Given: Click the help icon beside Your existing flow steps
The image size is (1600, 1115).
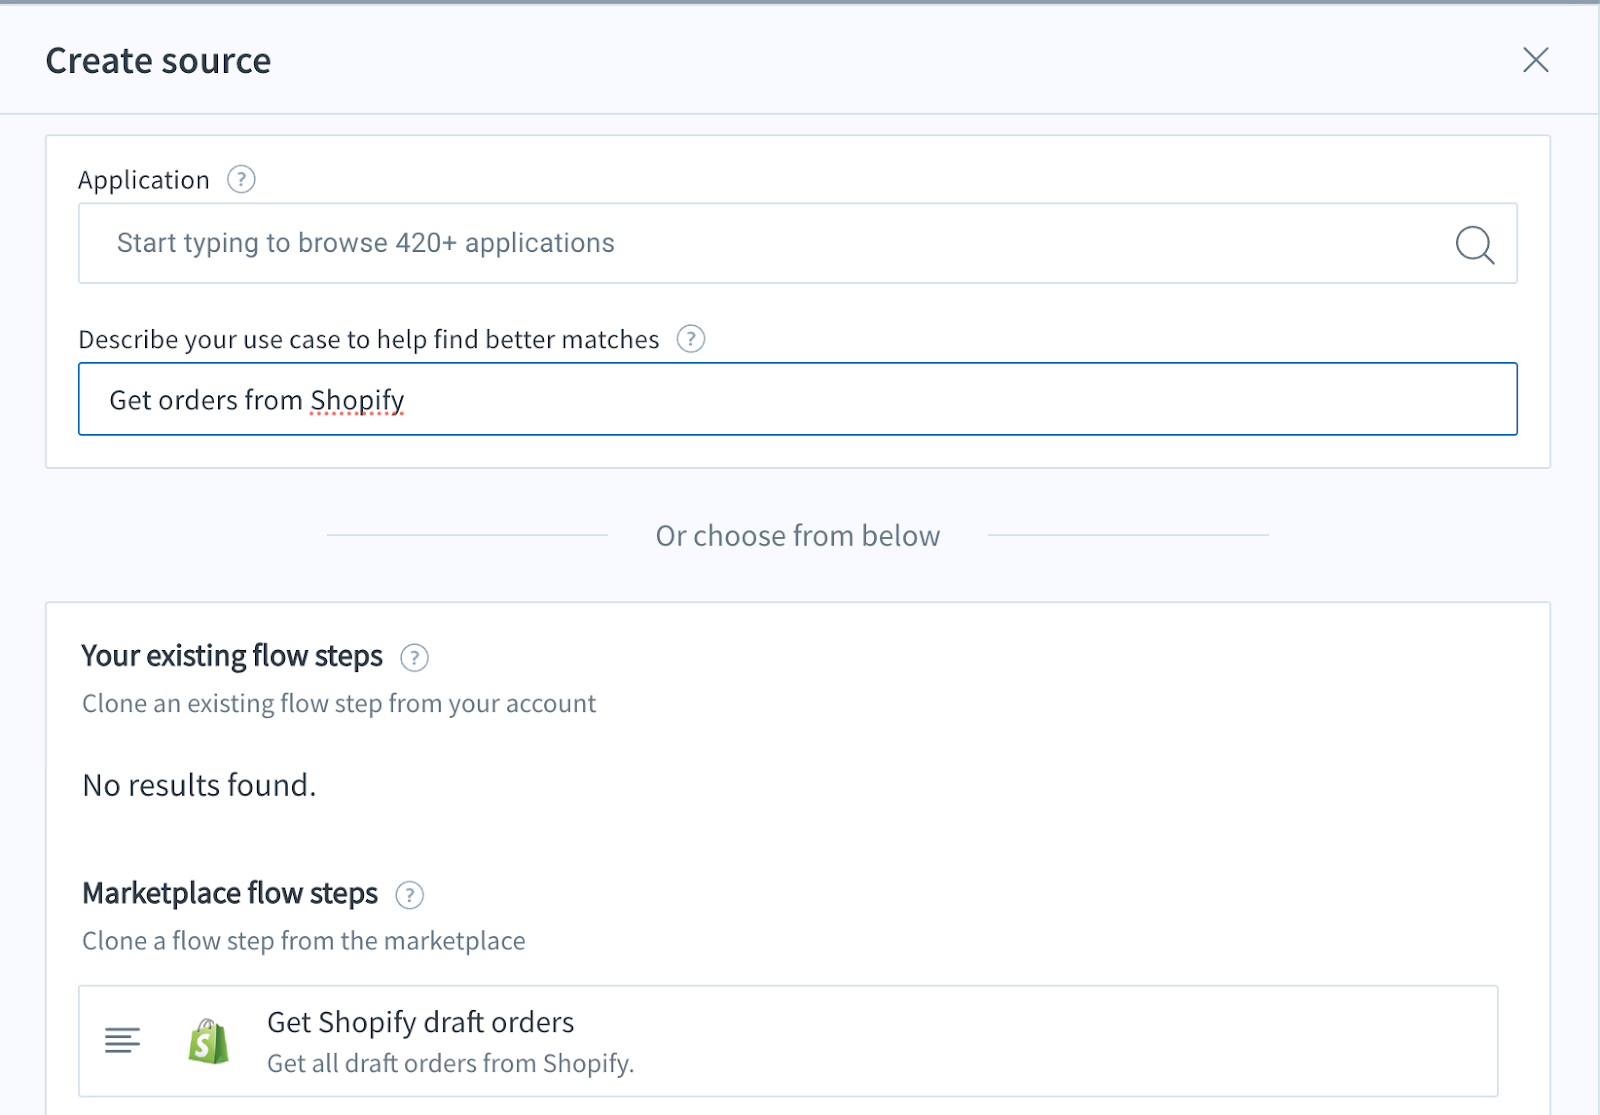Looking at the screenshot, I should (x=413, y=658).
